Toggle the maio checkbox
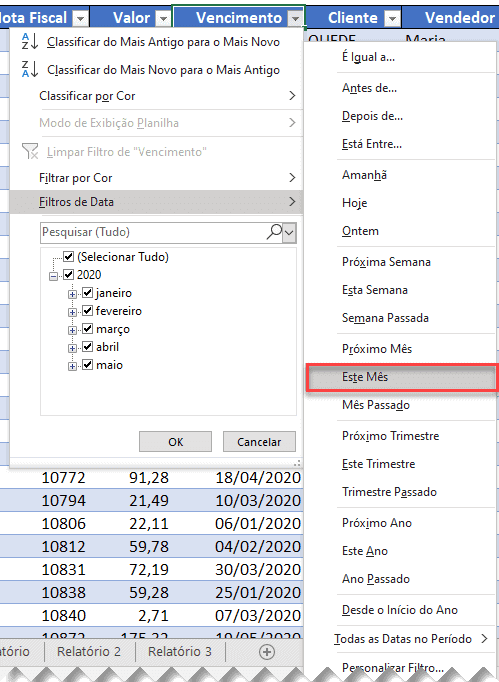499x682 pixels. coord(87,364)
